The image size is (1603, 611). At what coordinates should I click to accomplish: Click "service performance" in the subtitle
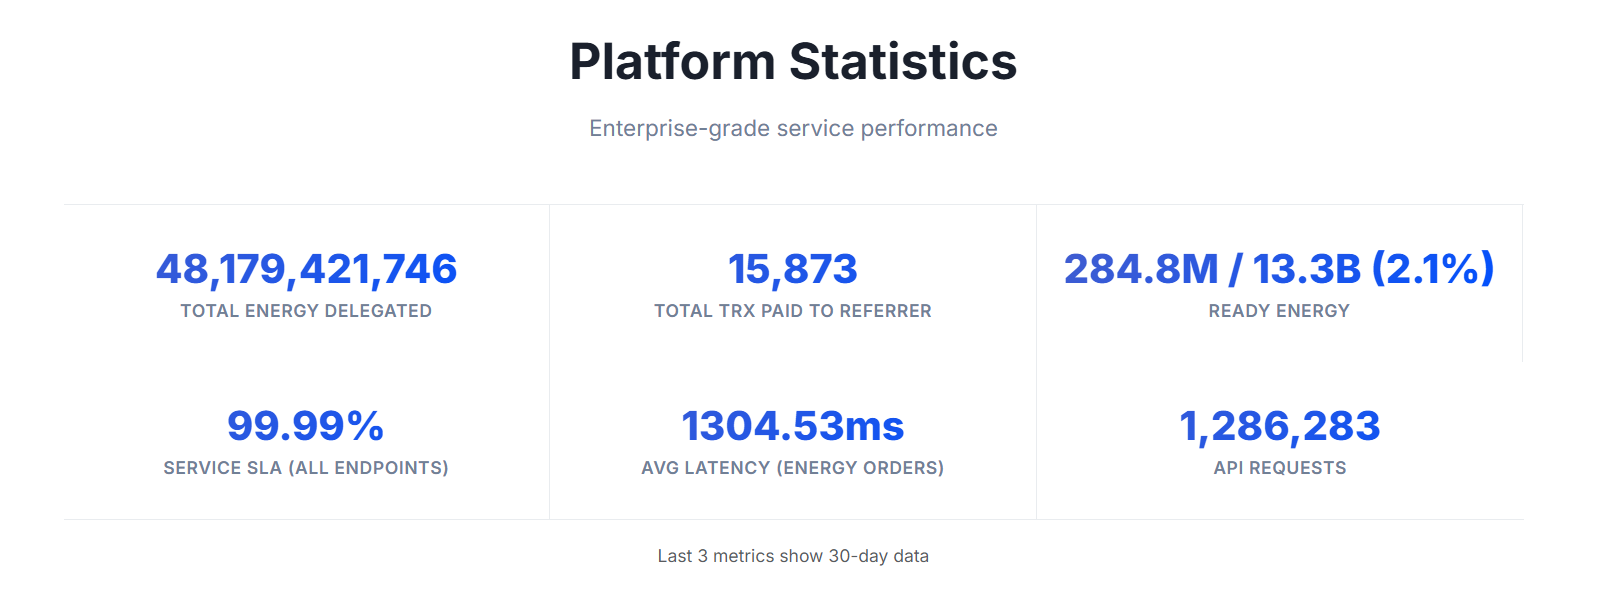tap(887, 128)
